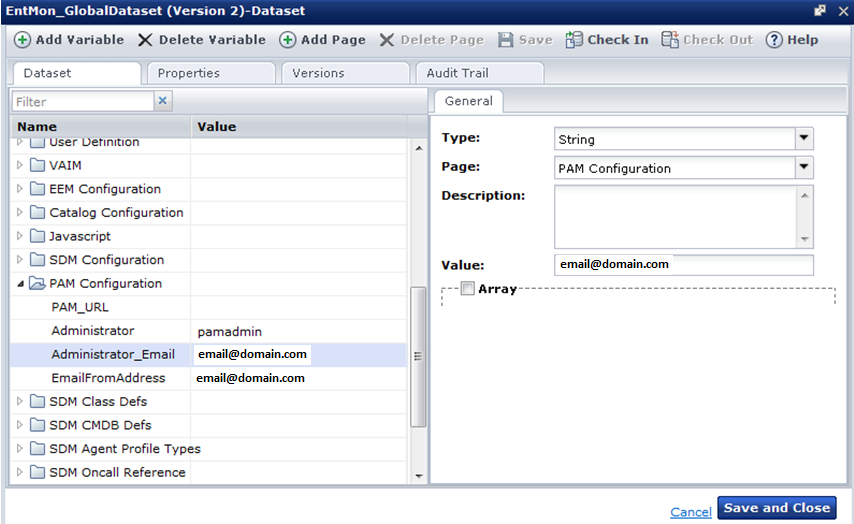The image size is (854, 524).
Task: Click the Description text area
Action: coord(675,217)
